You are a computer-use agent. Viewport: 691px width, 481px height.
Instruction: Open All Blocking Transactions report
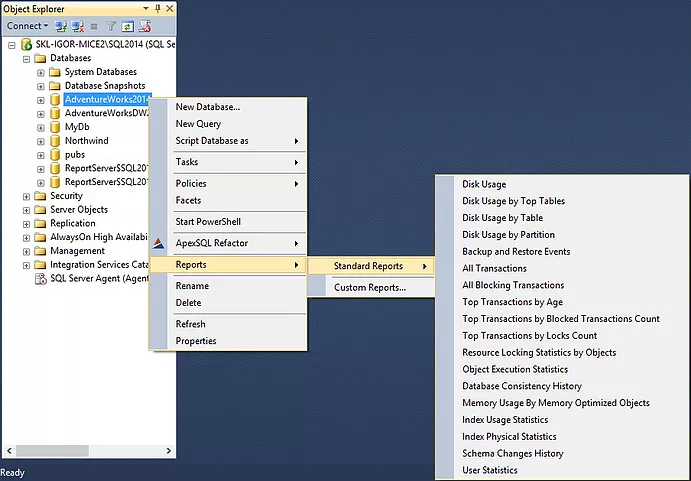pos(562,285)
